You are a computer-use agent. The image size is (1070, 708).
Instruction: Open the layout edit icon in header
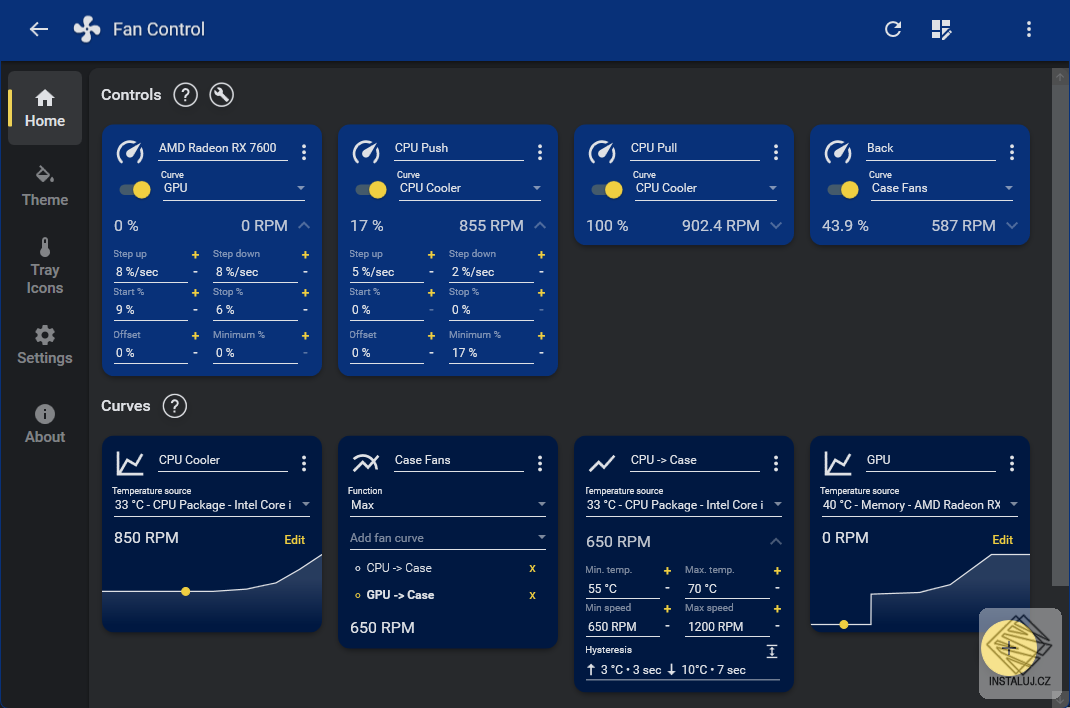pos(941,29)
